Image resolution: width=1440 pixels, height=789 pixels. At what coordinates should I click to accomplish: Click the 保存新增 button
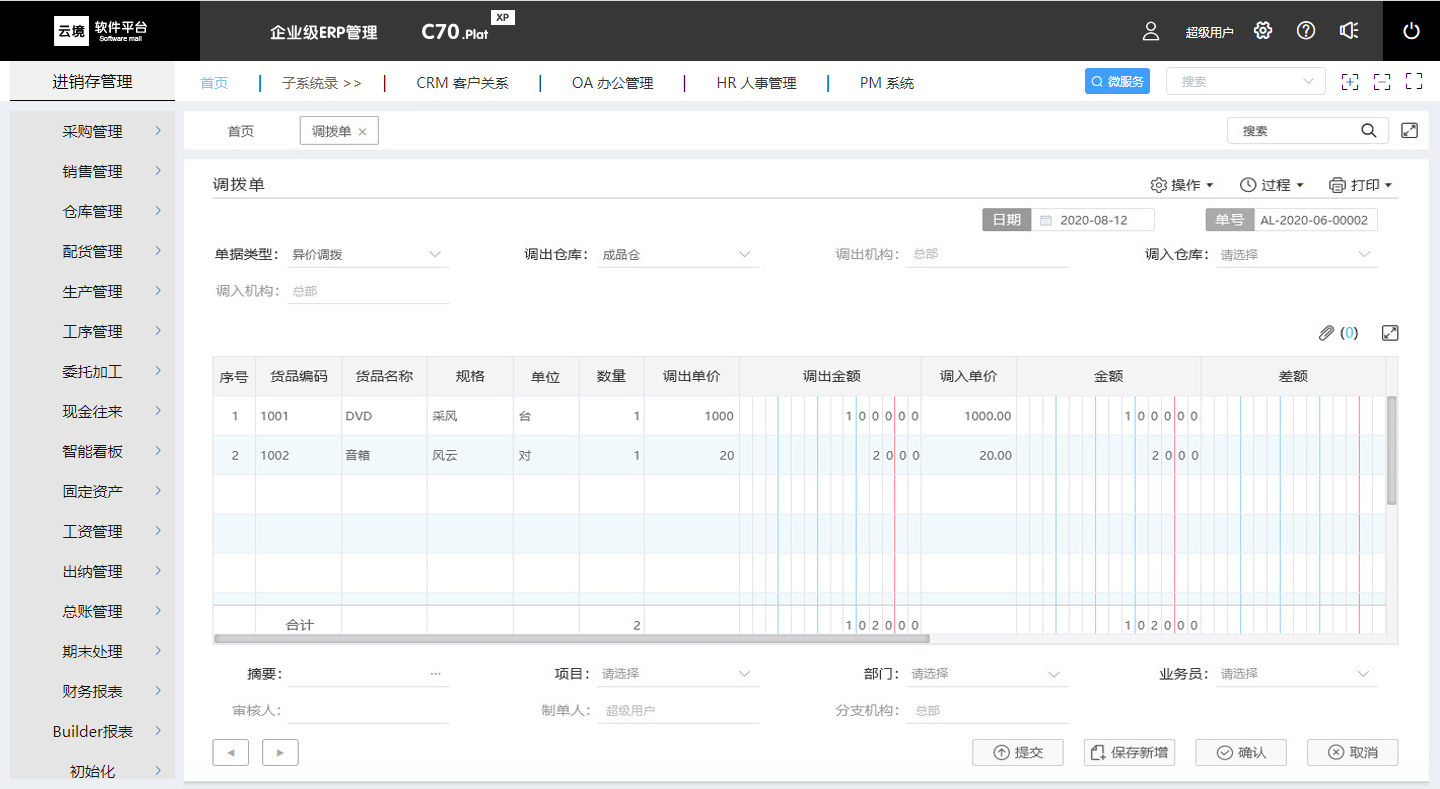1129,753
